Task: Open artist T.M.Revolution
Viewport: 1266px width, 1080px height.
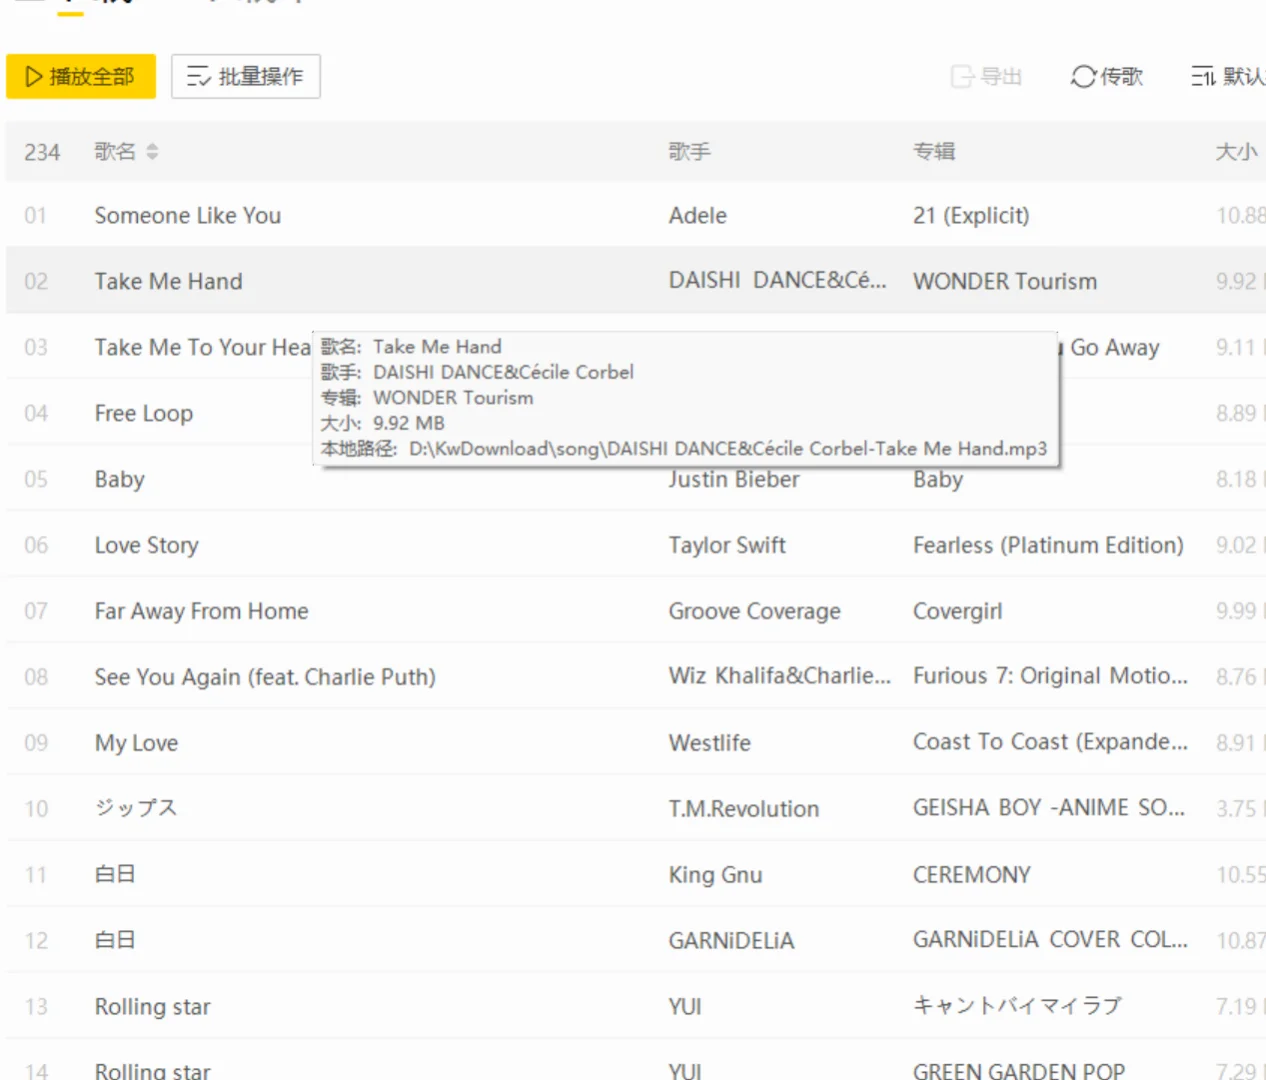Action: pyautogui.click(x=744, y=809)
